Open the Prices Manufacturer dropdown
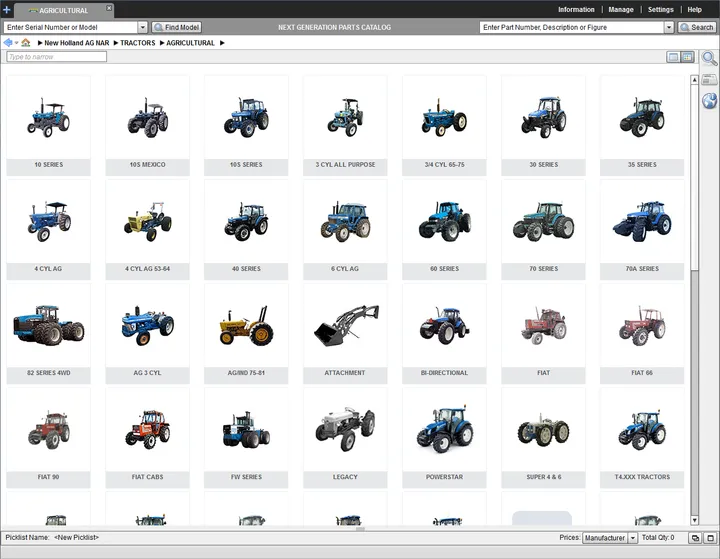Image resolution: width=720 pixels, height=559 pixels. [x=610, y=538]
